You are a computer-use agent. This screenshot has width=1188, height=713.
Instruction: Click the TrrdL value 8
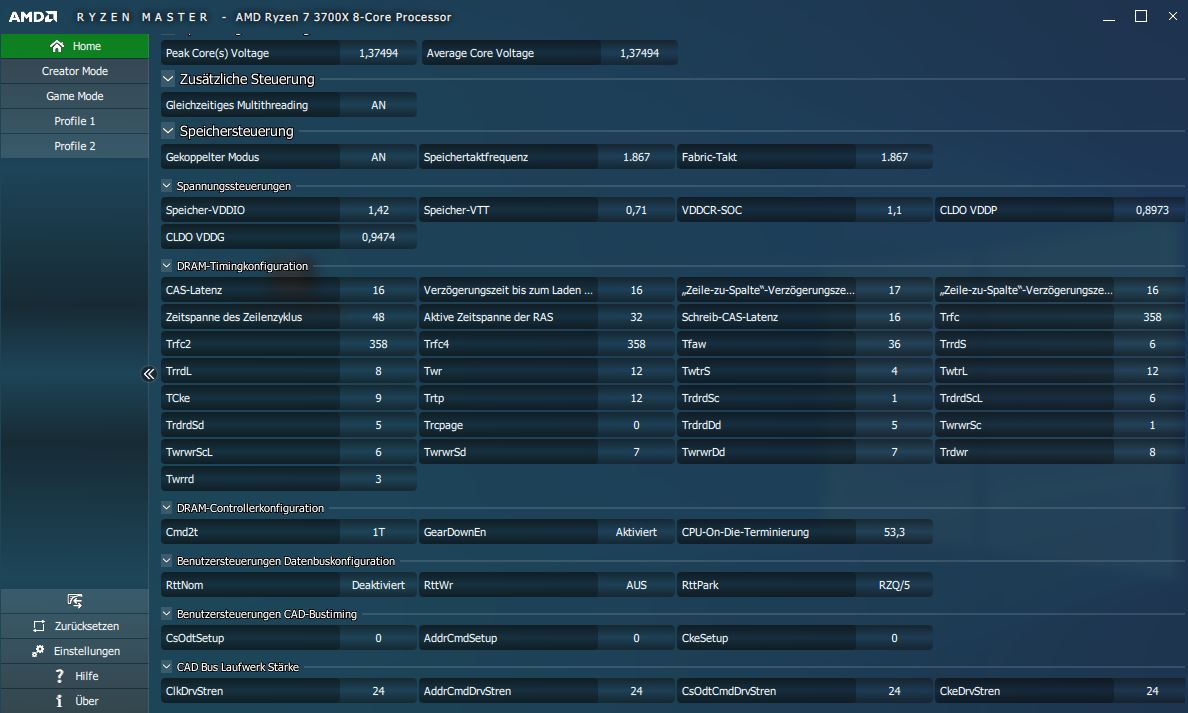(x=378, y=371)
